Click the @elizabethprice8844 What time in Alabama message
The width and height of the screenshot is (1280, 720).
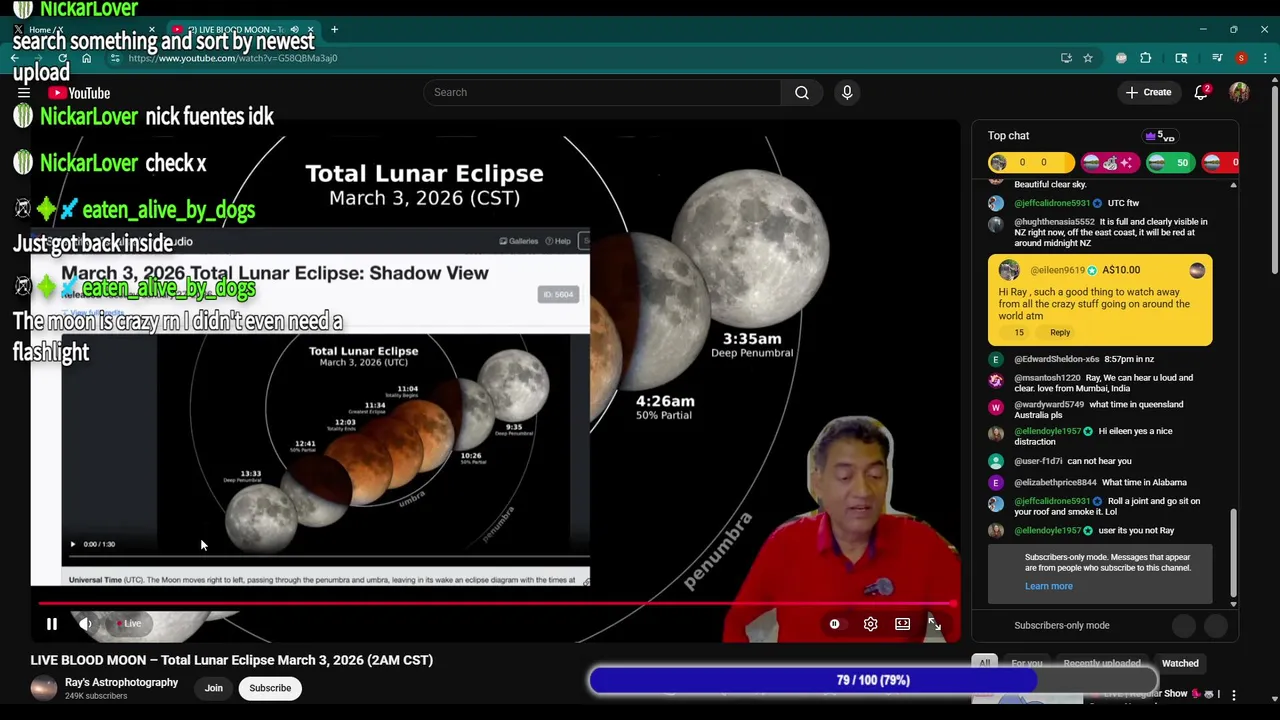point(1100,483)
